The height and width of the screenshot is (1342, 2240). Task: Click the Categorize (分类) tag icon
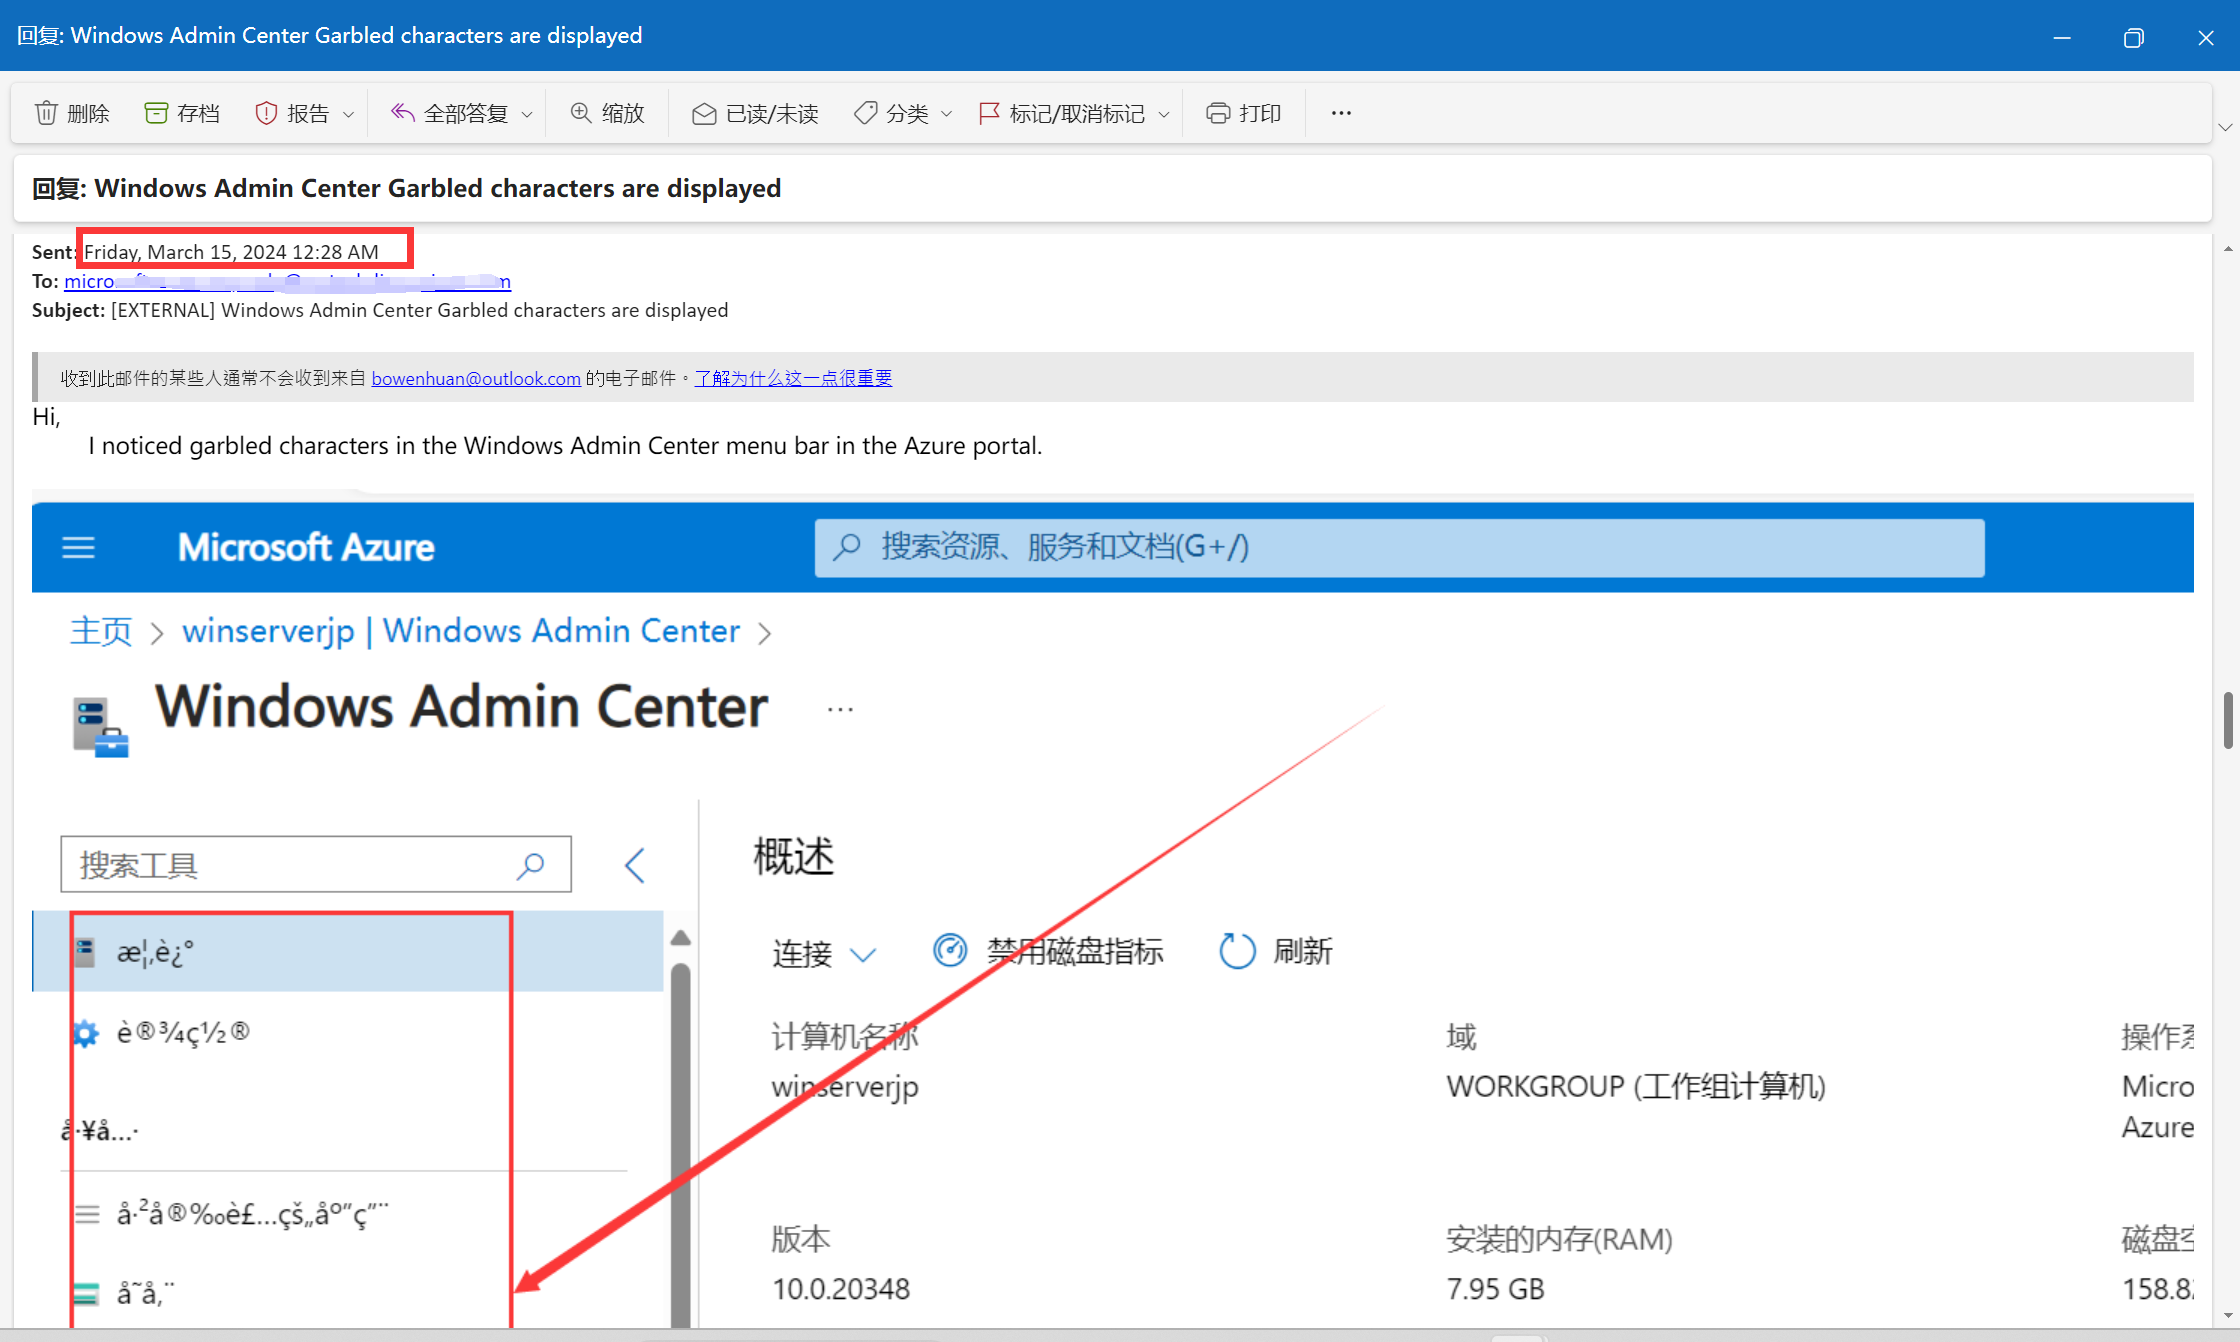pyautogui.click(x=866, y=113)
